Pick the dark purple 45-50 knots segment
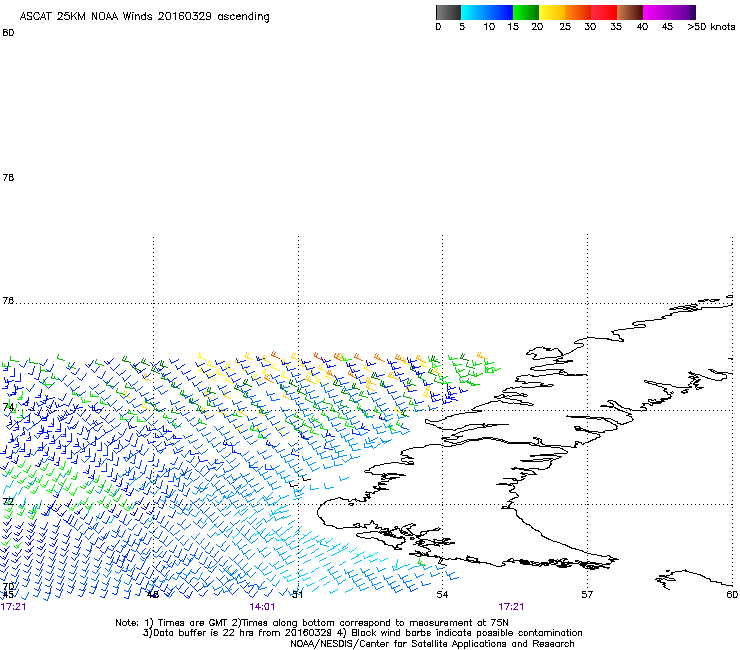740x650 pixels. click(682, 12)
